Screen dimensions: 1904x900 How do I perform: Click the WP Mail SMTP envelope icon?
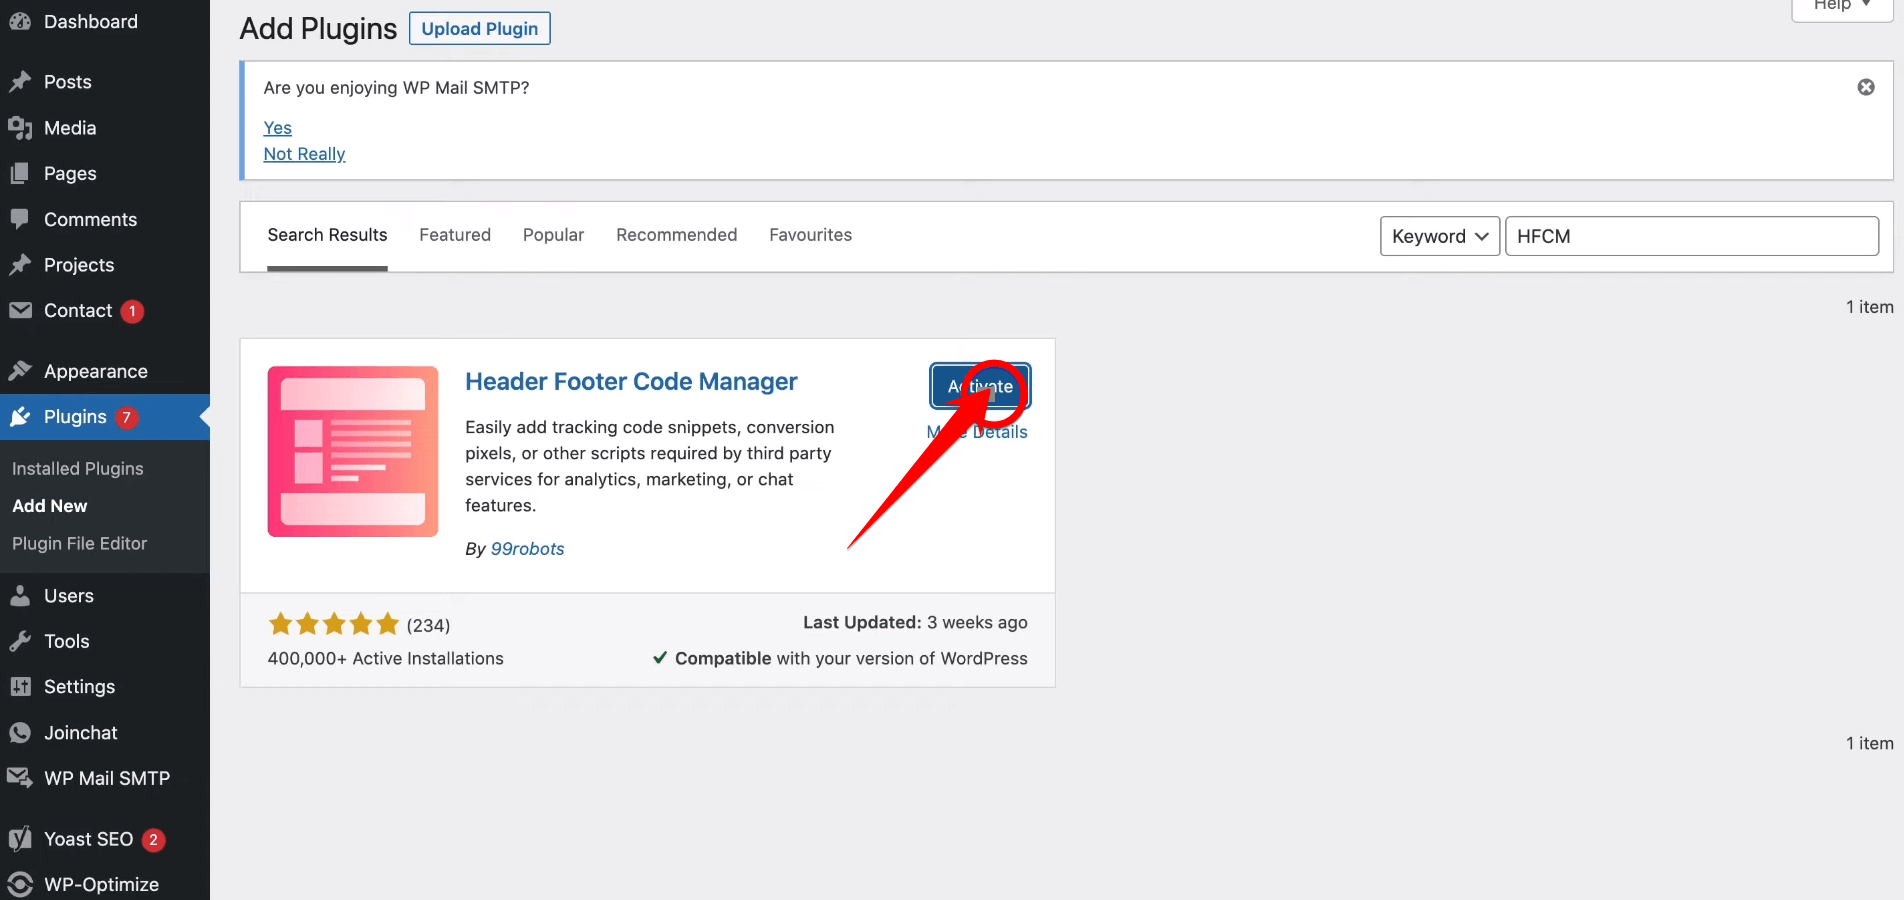[x=20, y=778]
